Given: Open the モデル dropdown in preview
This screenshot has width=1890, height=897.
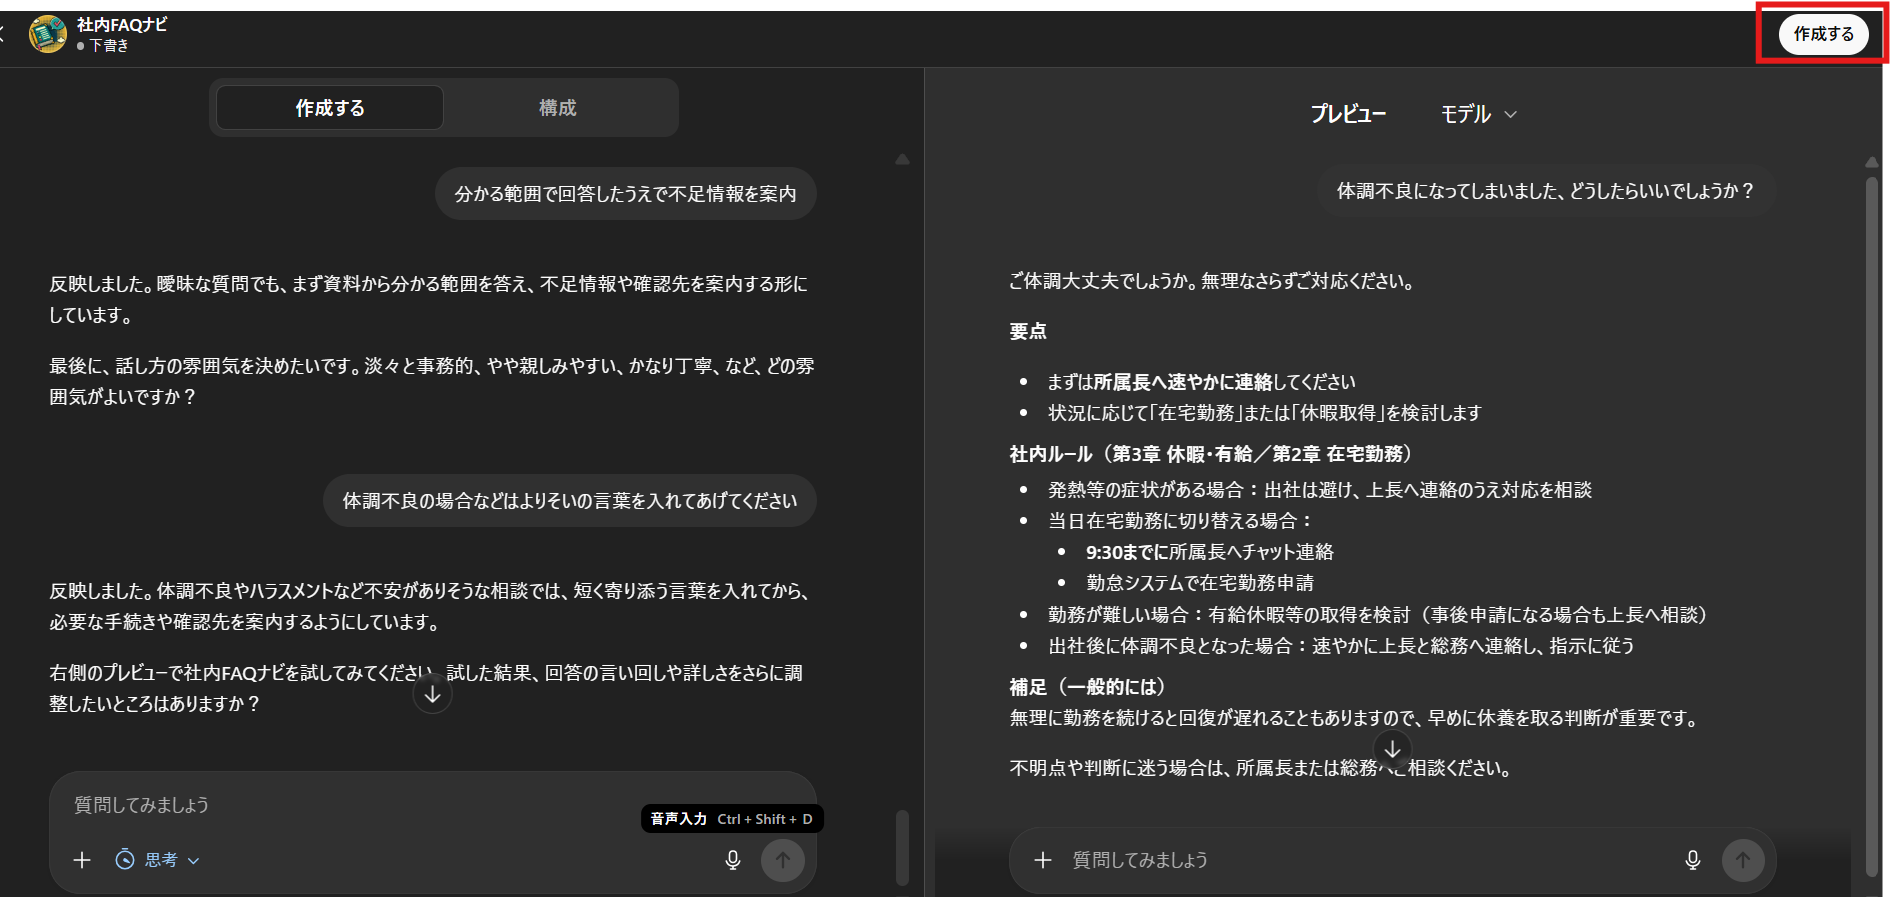Looking at the screenshot, I should click(1478, 115).
